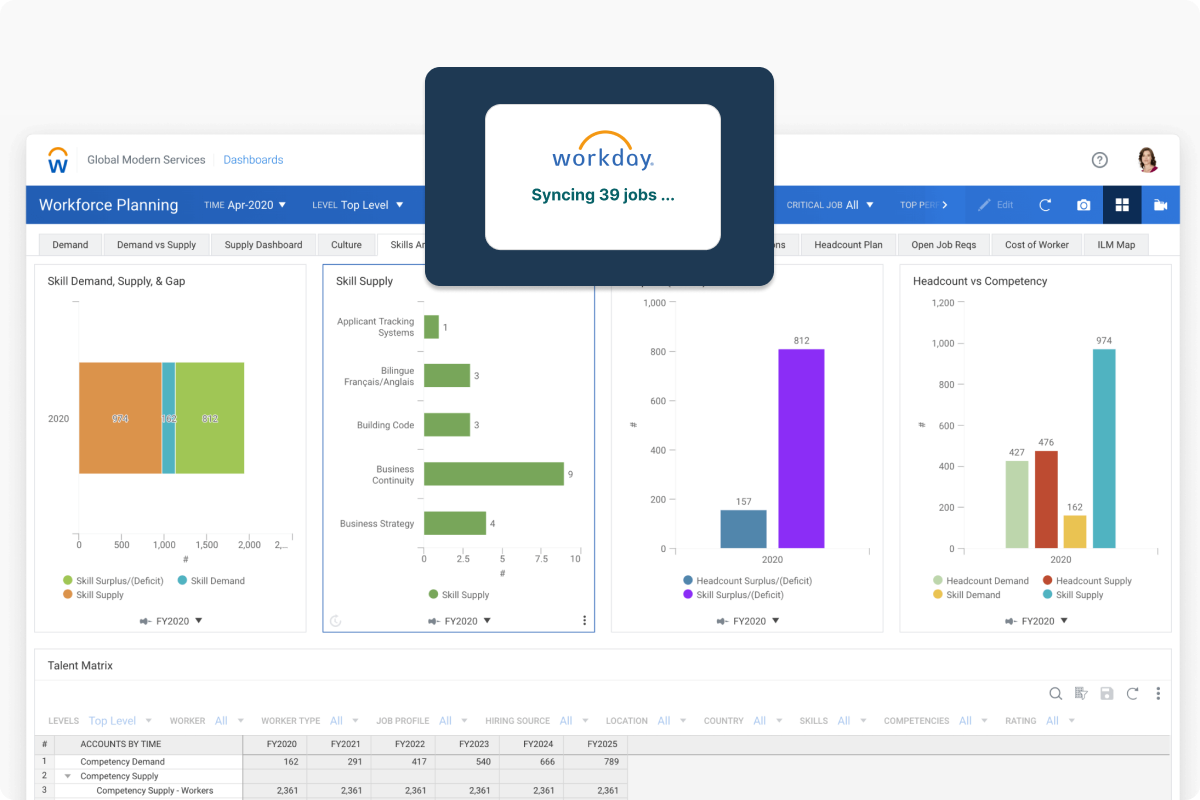This screenshot has width=1200, height=800.
Task: Click pin icon under Headcount Surplus chart
Action: [723, 621]
